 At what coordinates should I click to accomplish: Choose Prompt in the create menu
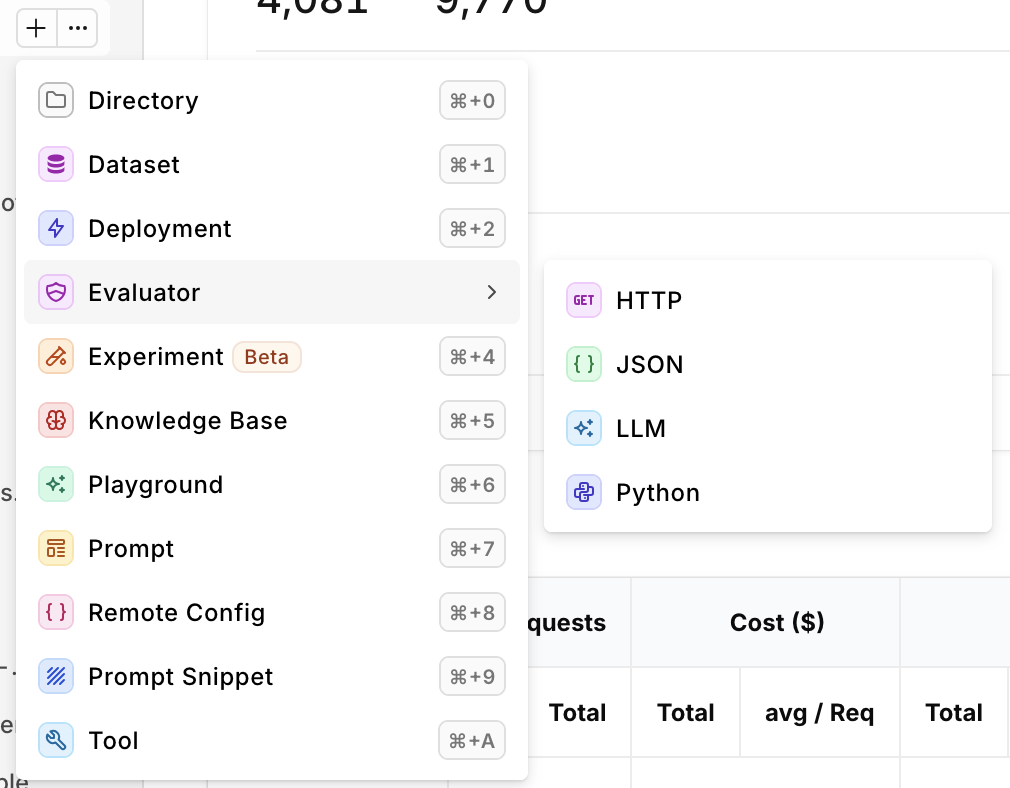131,549
